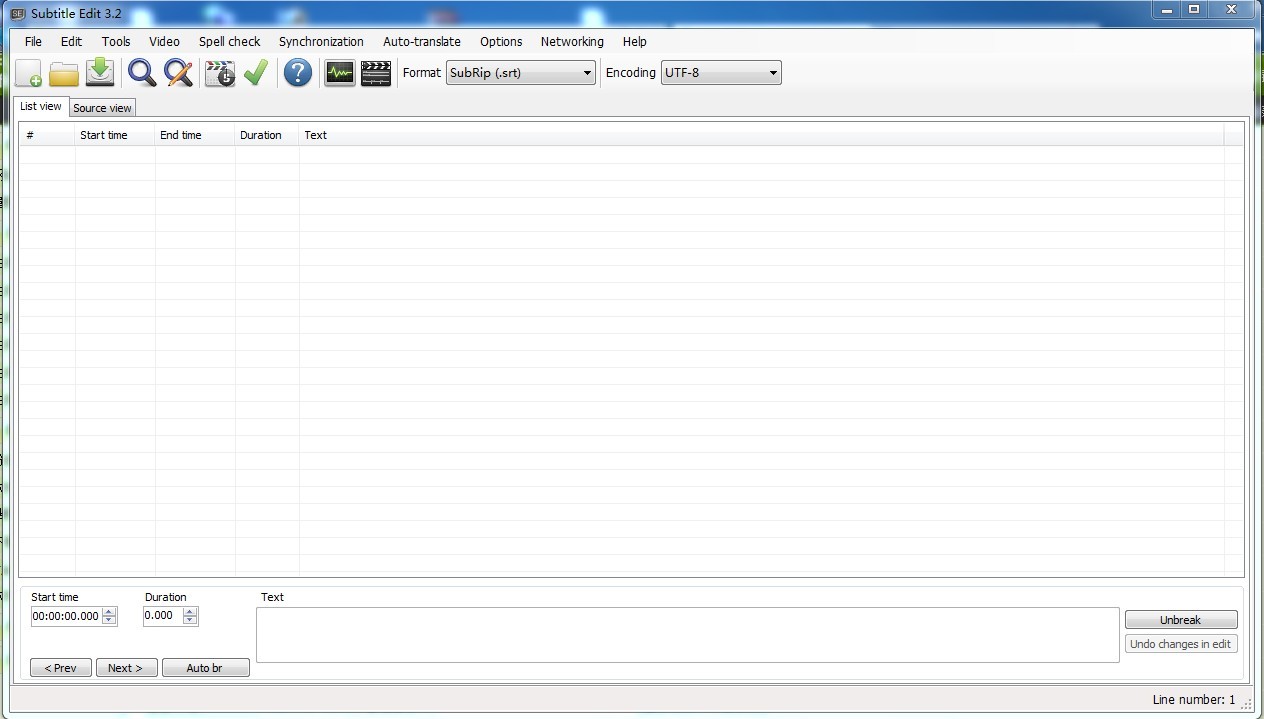Go to the next line with Next button
Viewport: 1264px width, 719px height.
(x=126, y=668)
